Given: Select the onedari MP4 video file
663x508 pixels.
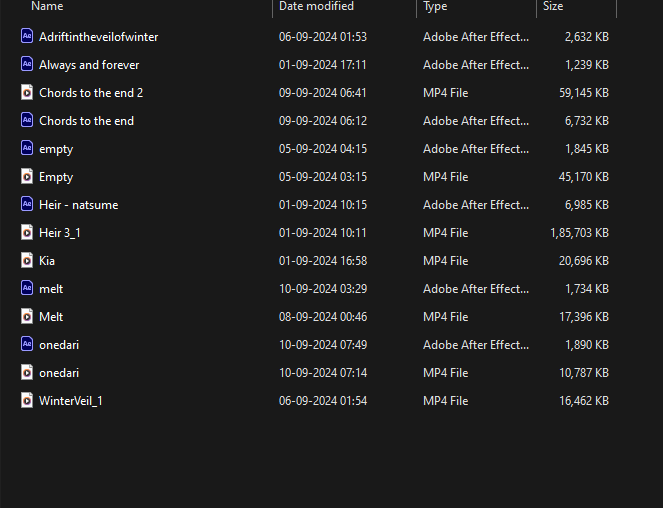Looking at the screenshot, I should [59, 373].
